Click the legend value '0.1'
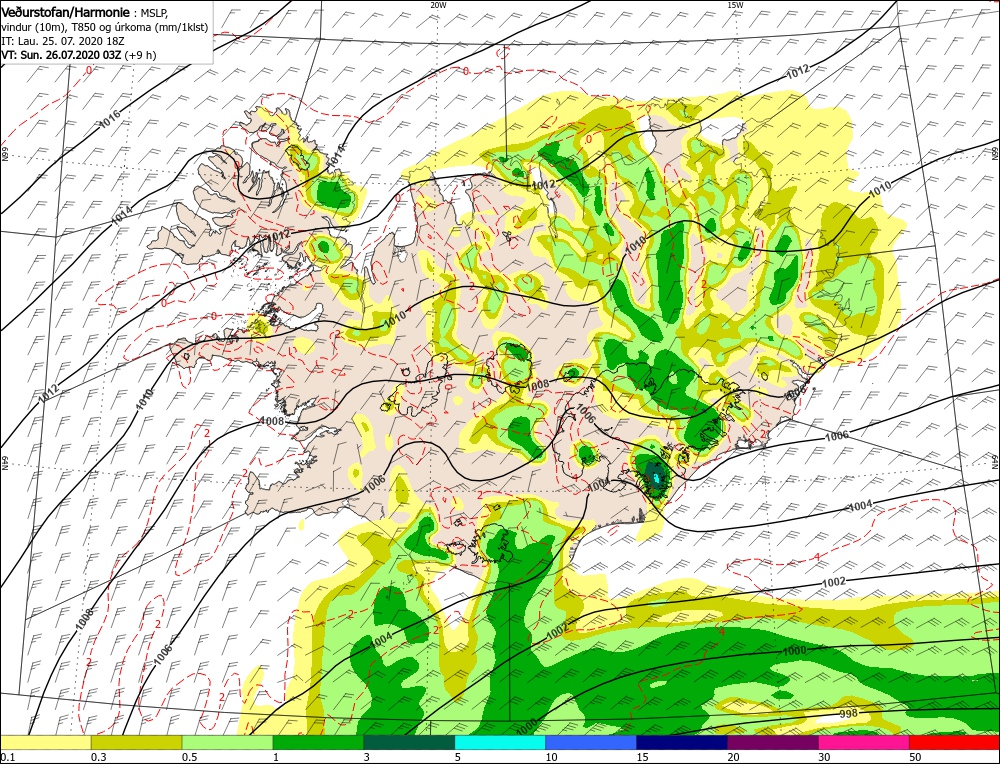 tap(7, 757)
